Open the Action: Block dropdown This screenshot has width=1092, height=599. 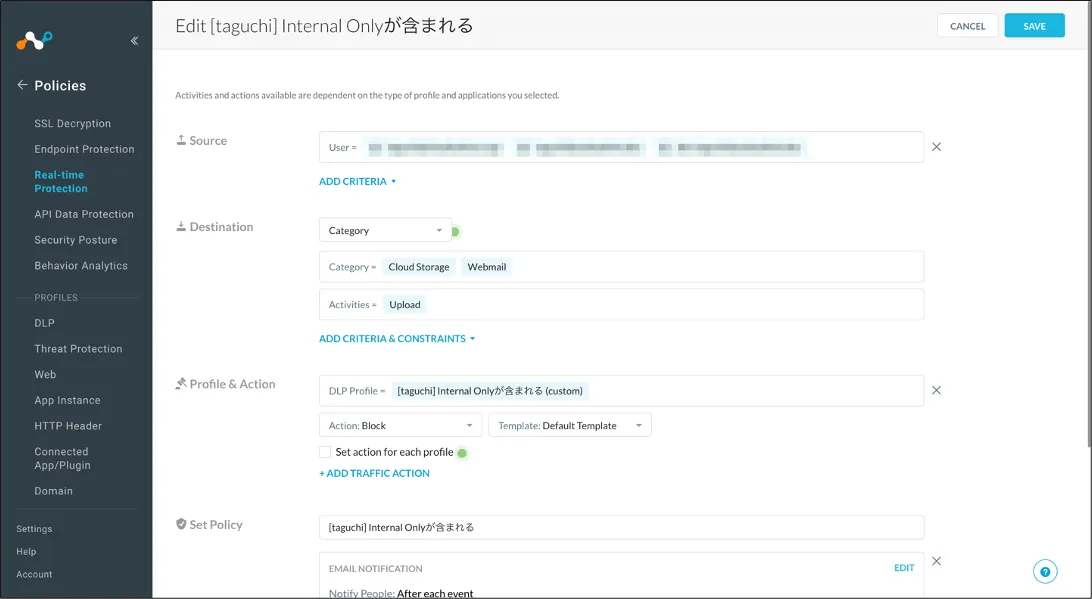click(400, 425)
